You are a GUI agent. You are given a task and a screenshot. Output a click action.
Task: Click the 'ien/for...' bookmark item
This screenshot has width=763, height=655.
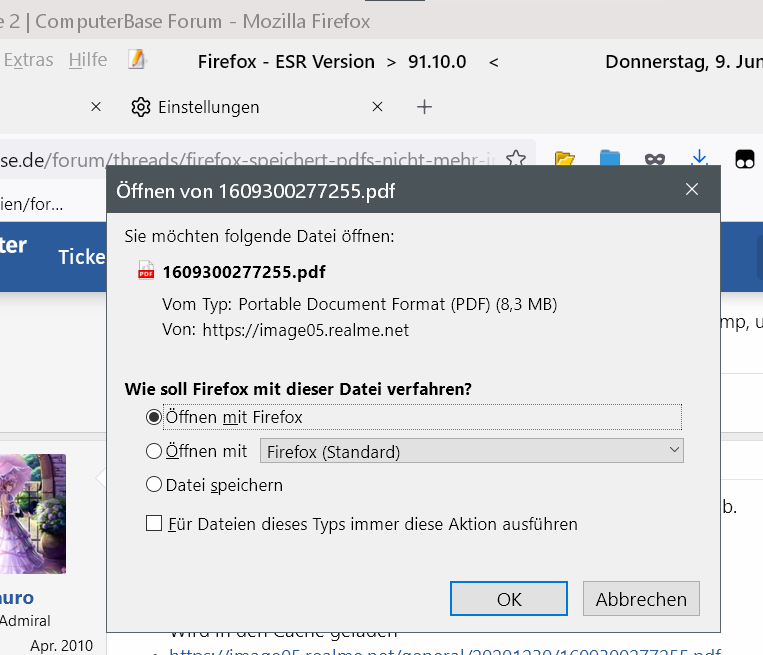coord(32,204)
